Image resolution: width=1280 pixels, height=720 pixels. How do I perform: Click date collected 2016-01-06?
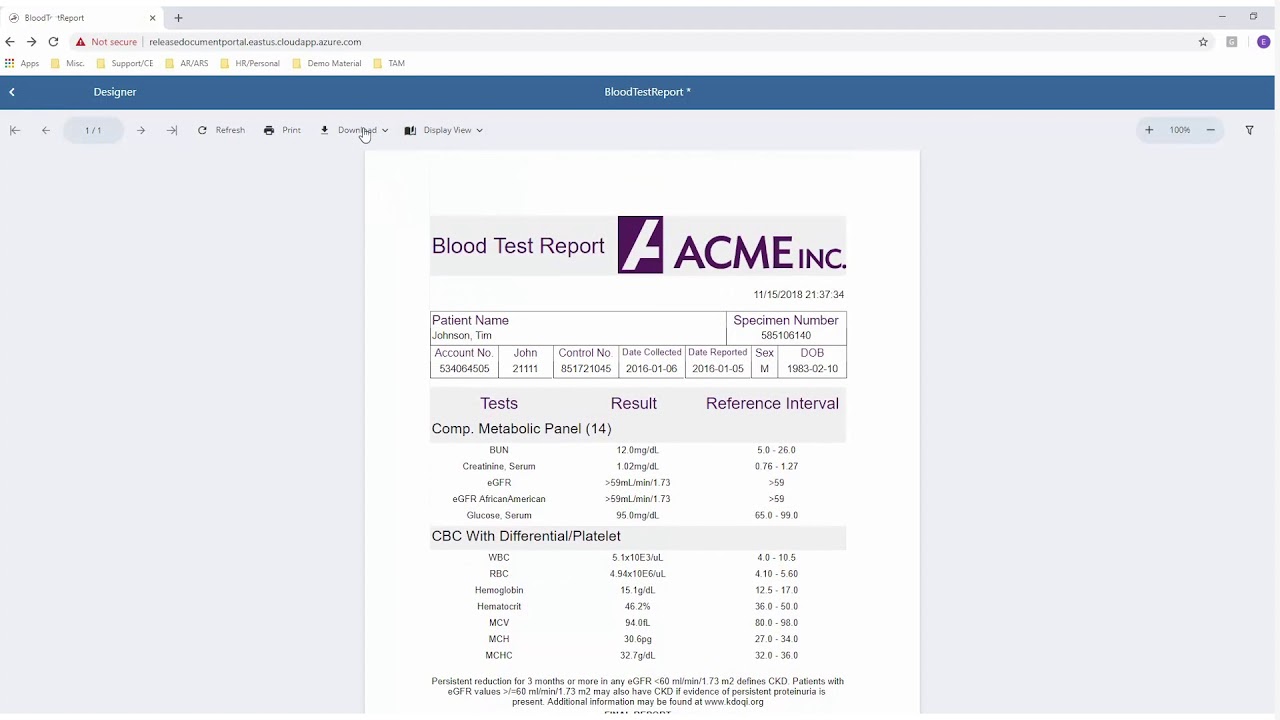coord(651,369)
